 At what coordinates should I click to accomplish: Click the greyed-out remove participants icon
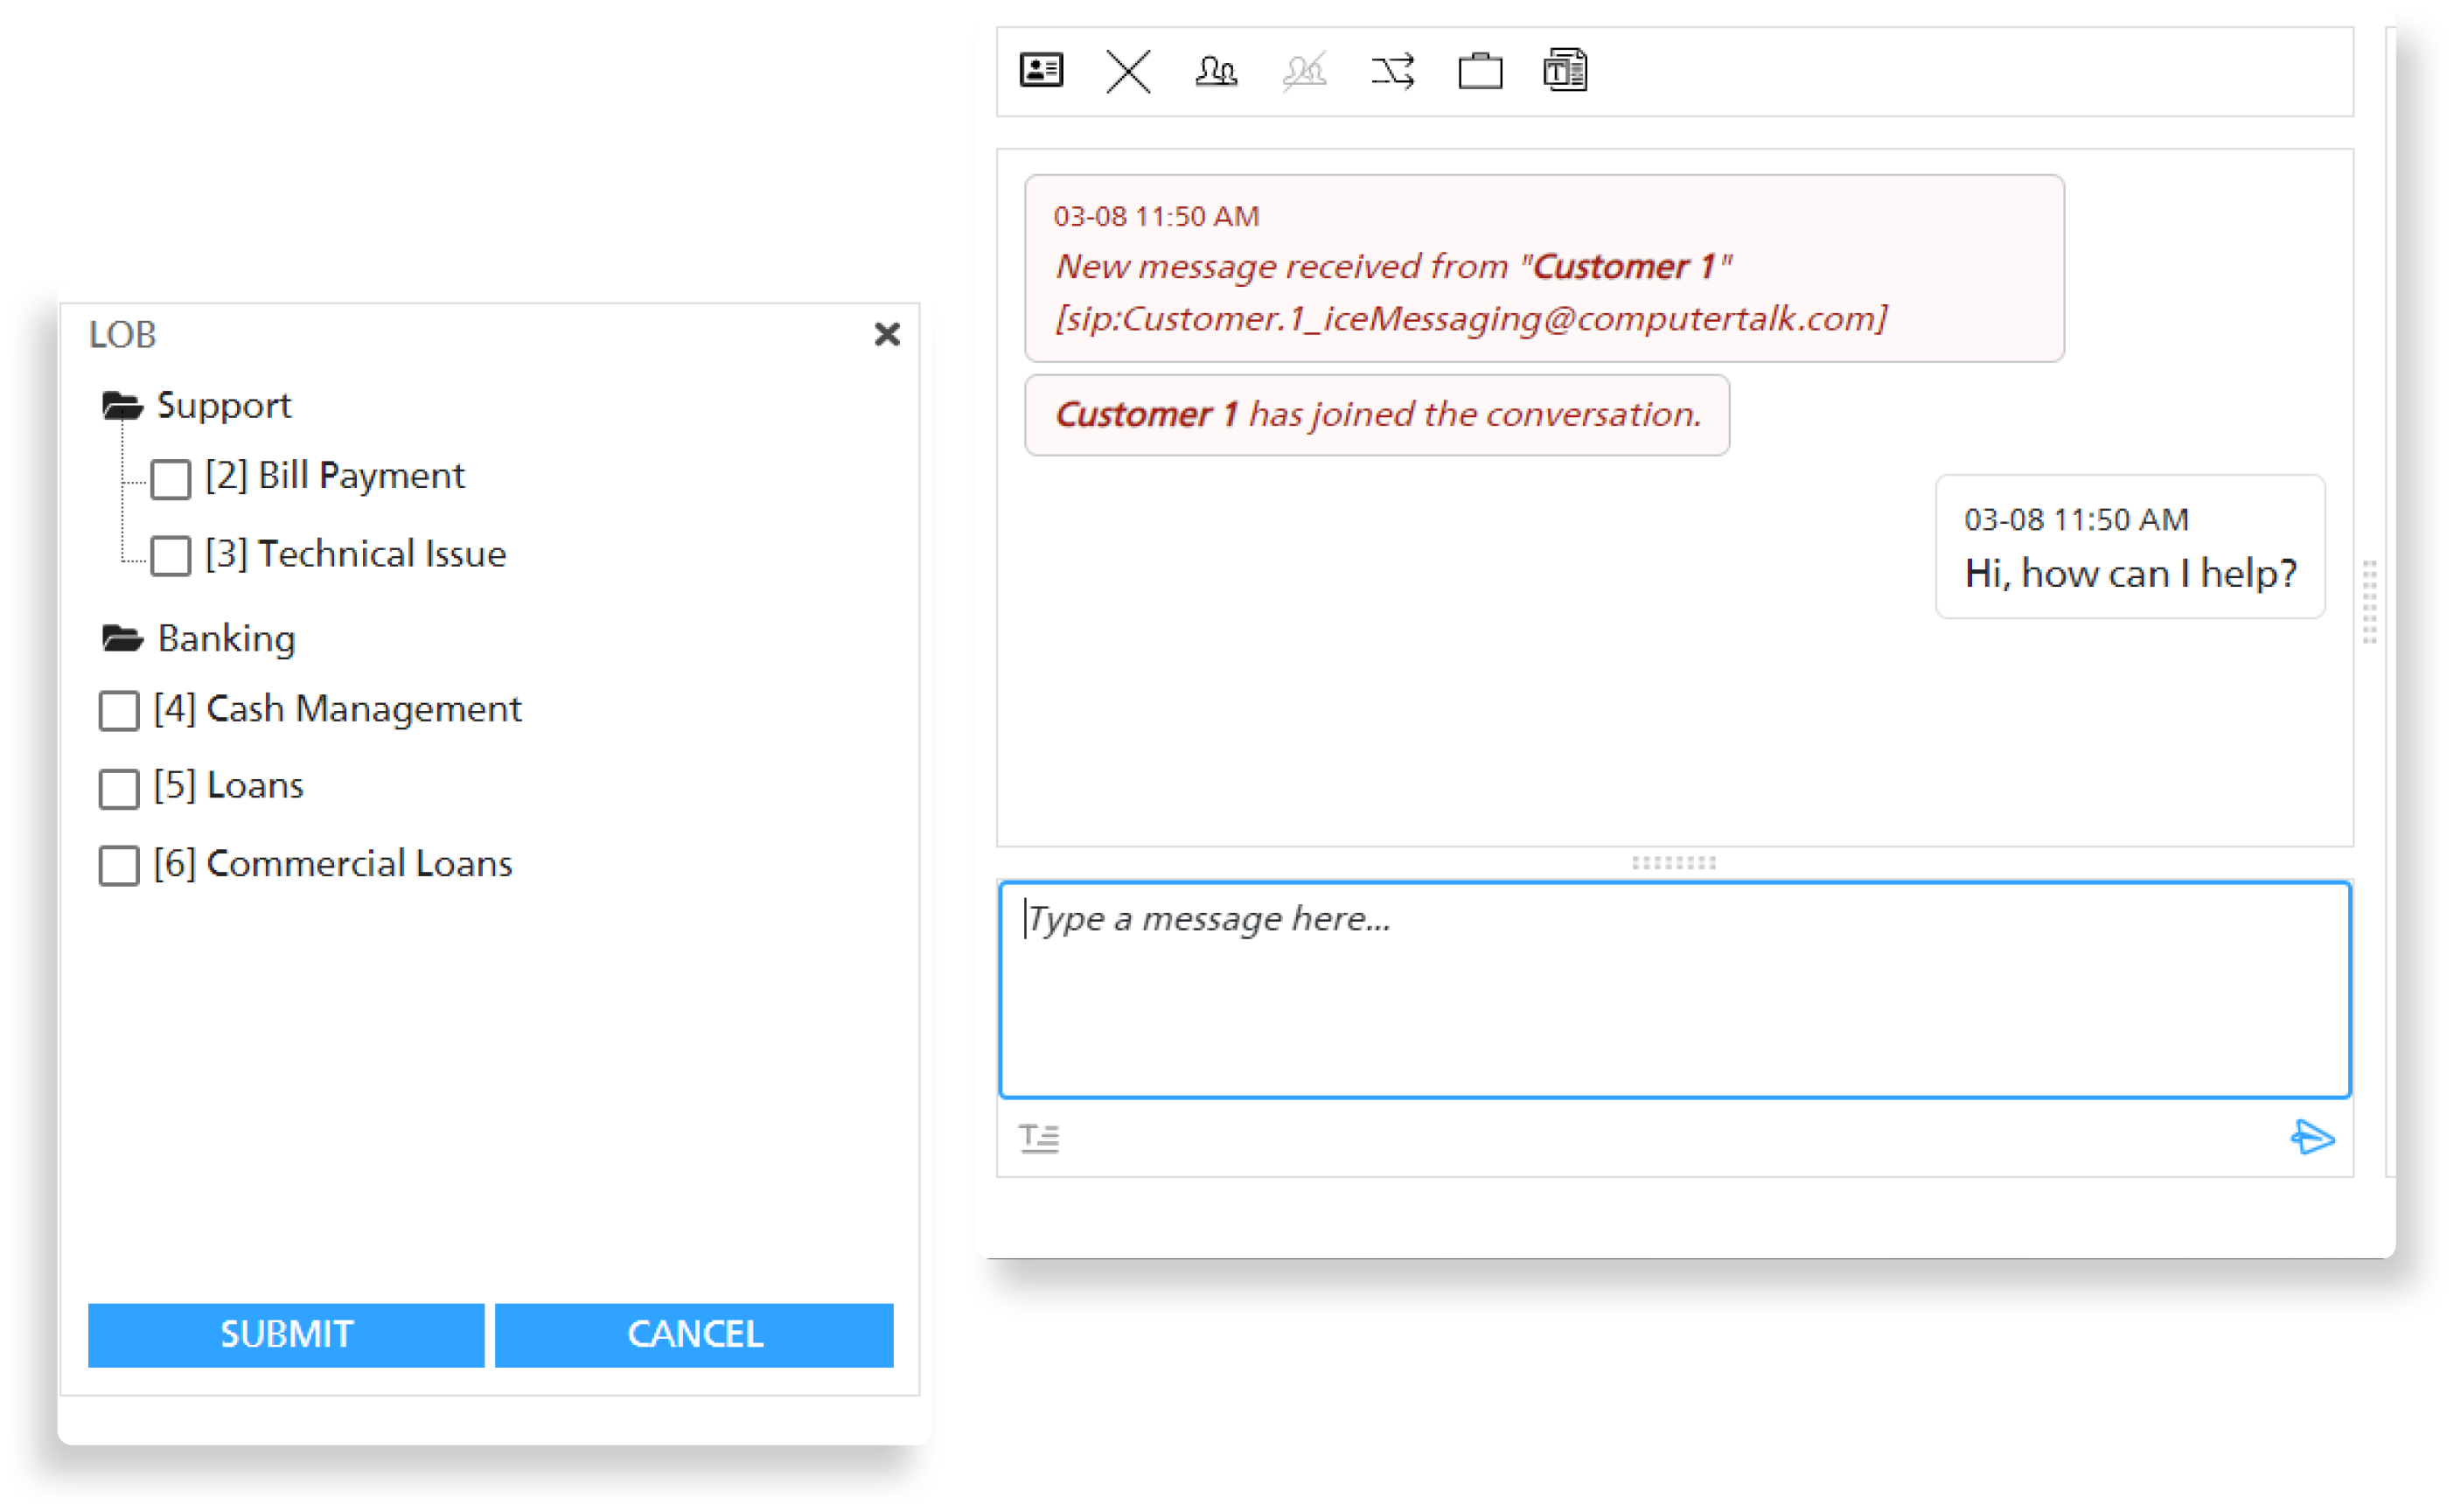(x=1304, y=71)
